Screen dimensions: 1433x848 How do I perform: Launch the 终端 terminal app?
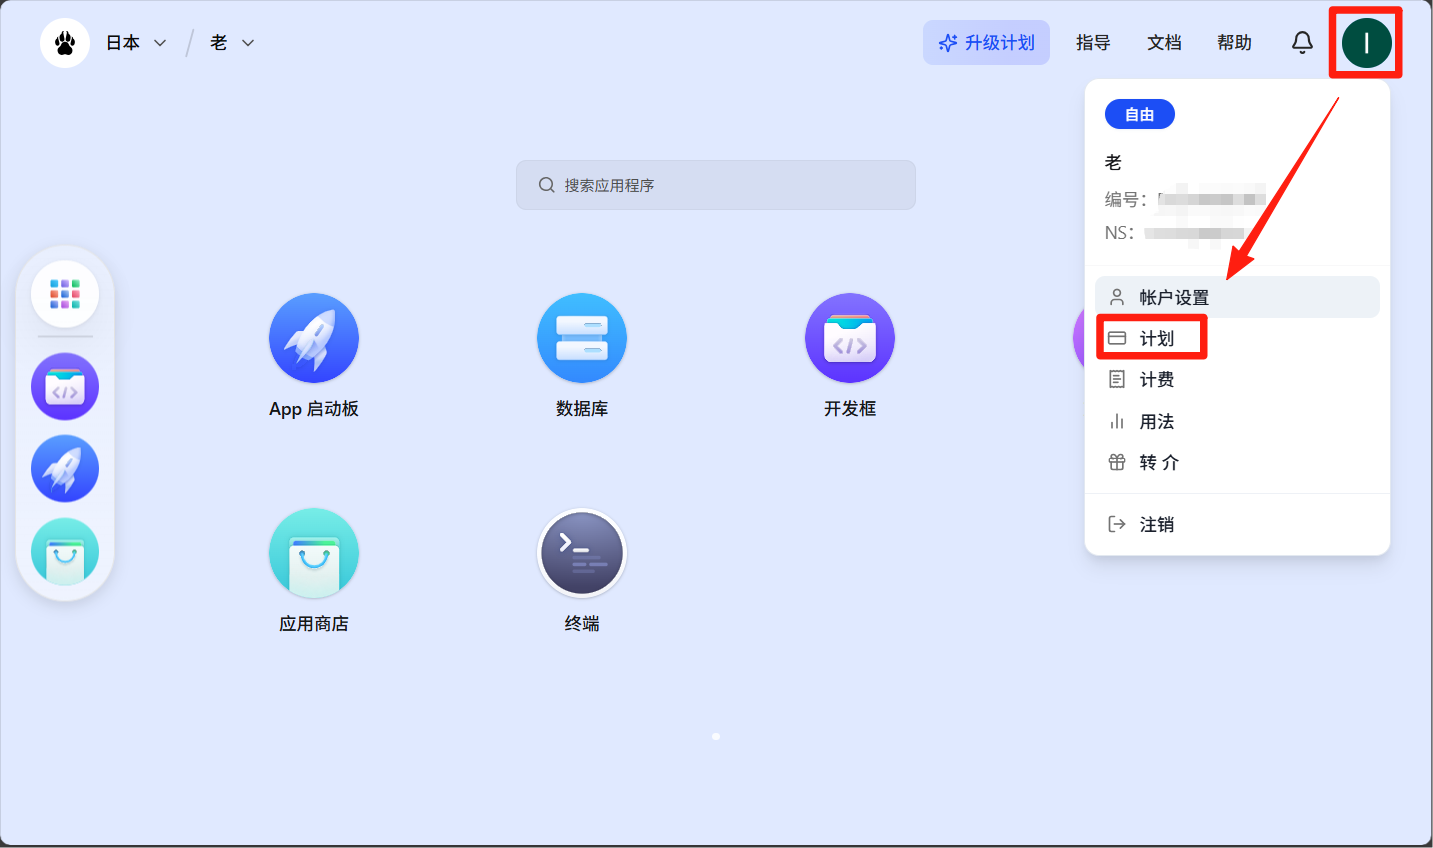coord(581,553)
